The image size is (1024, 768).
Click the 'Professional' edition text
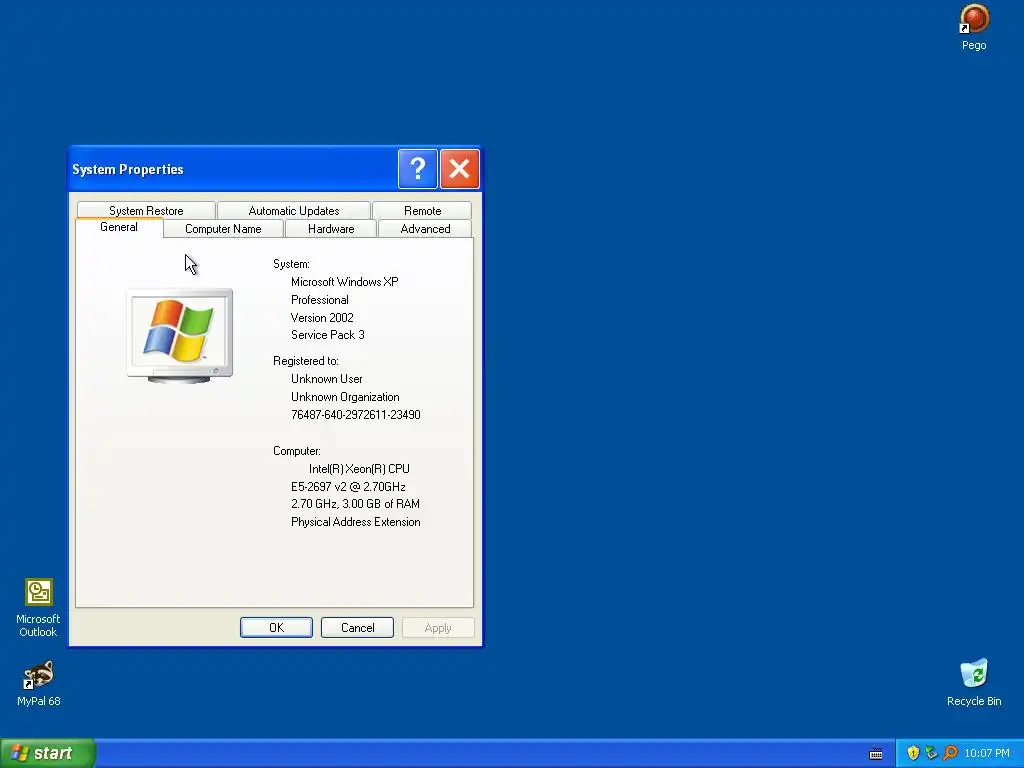320,300
